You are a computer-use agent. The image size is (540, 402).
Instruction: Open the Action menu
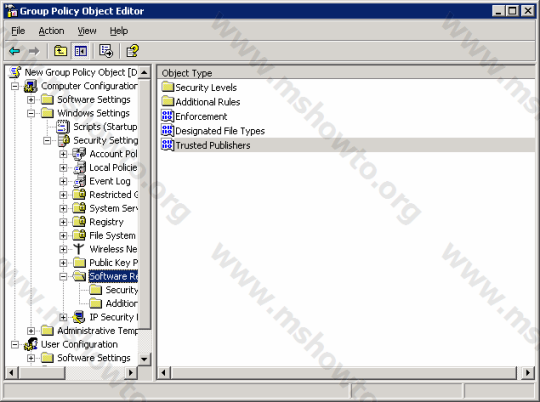[51, 31]
